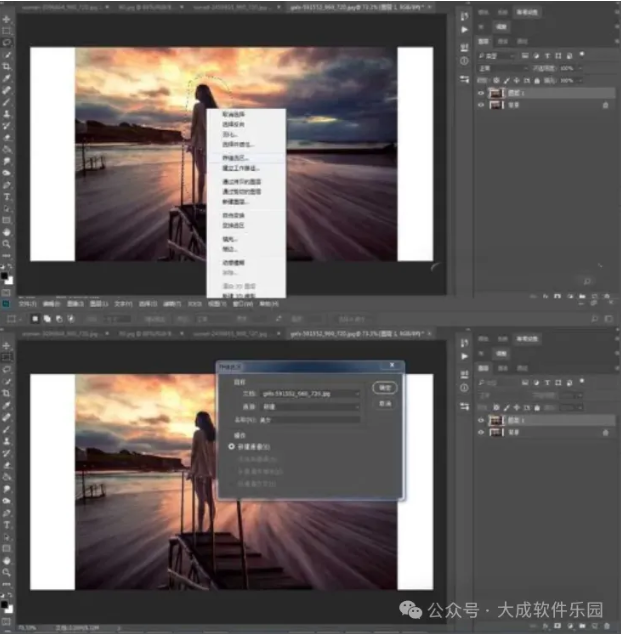
Task: Select the Lasso tool in the upper toolbar
Action: coord(7,43)
